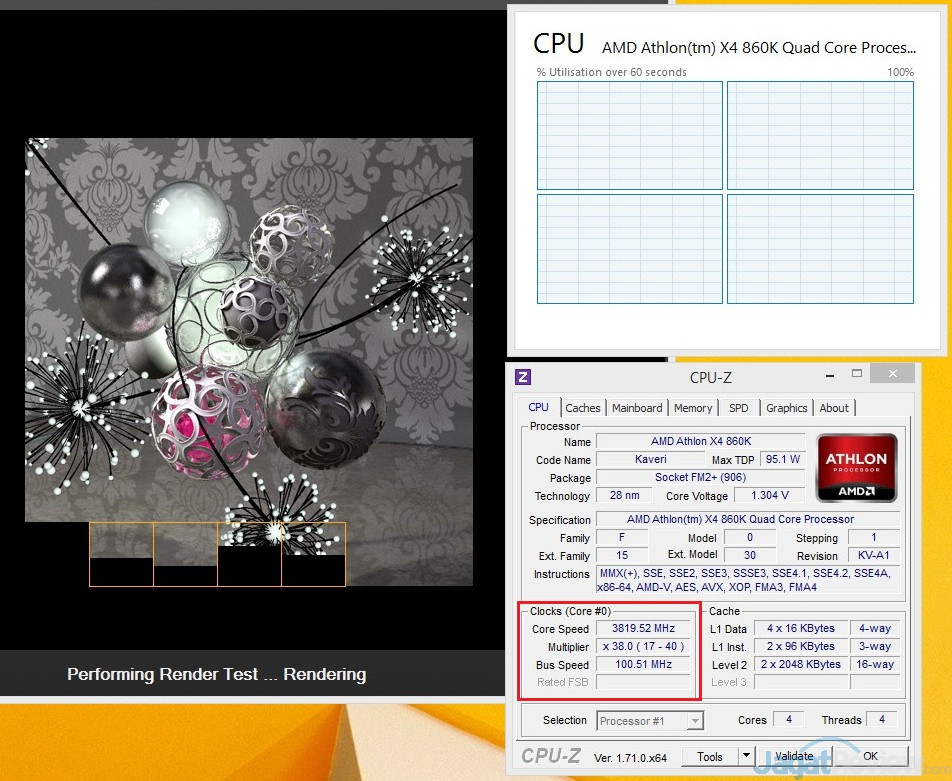Click the bottom-right CPU utilisation graph
The width and height of the screenshot is (952, 781).
pos(820,248)
